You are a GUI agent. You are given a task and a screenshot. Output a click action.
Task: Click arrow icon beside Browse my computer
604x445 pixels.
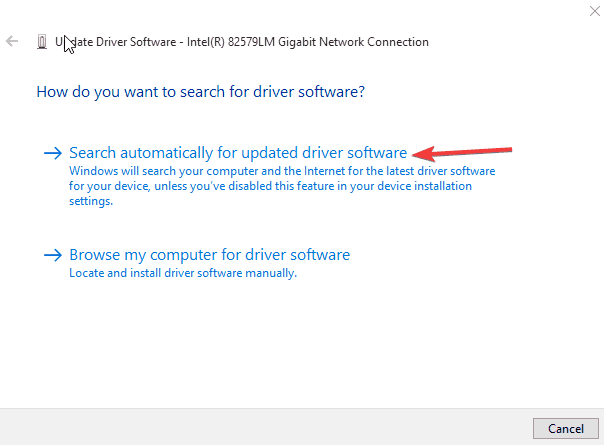53,255
